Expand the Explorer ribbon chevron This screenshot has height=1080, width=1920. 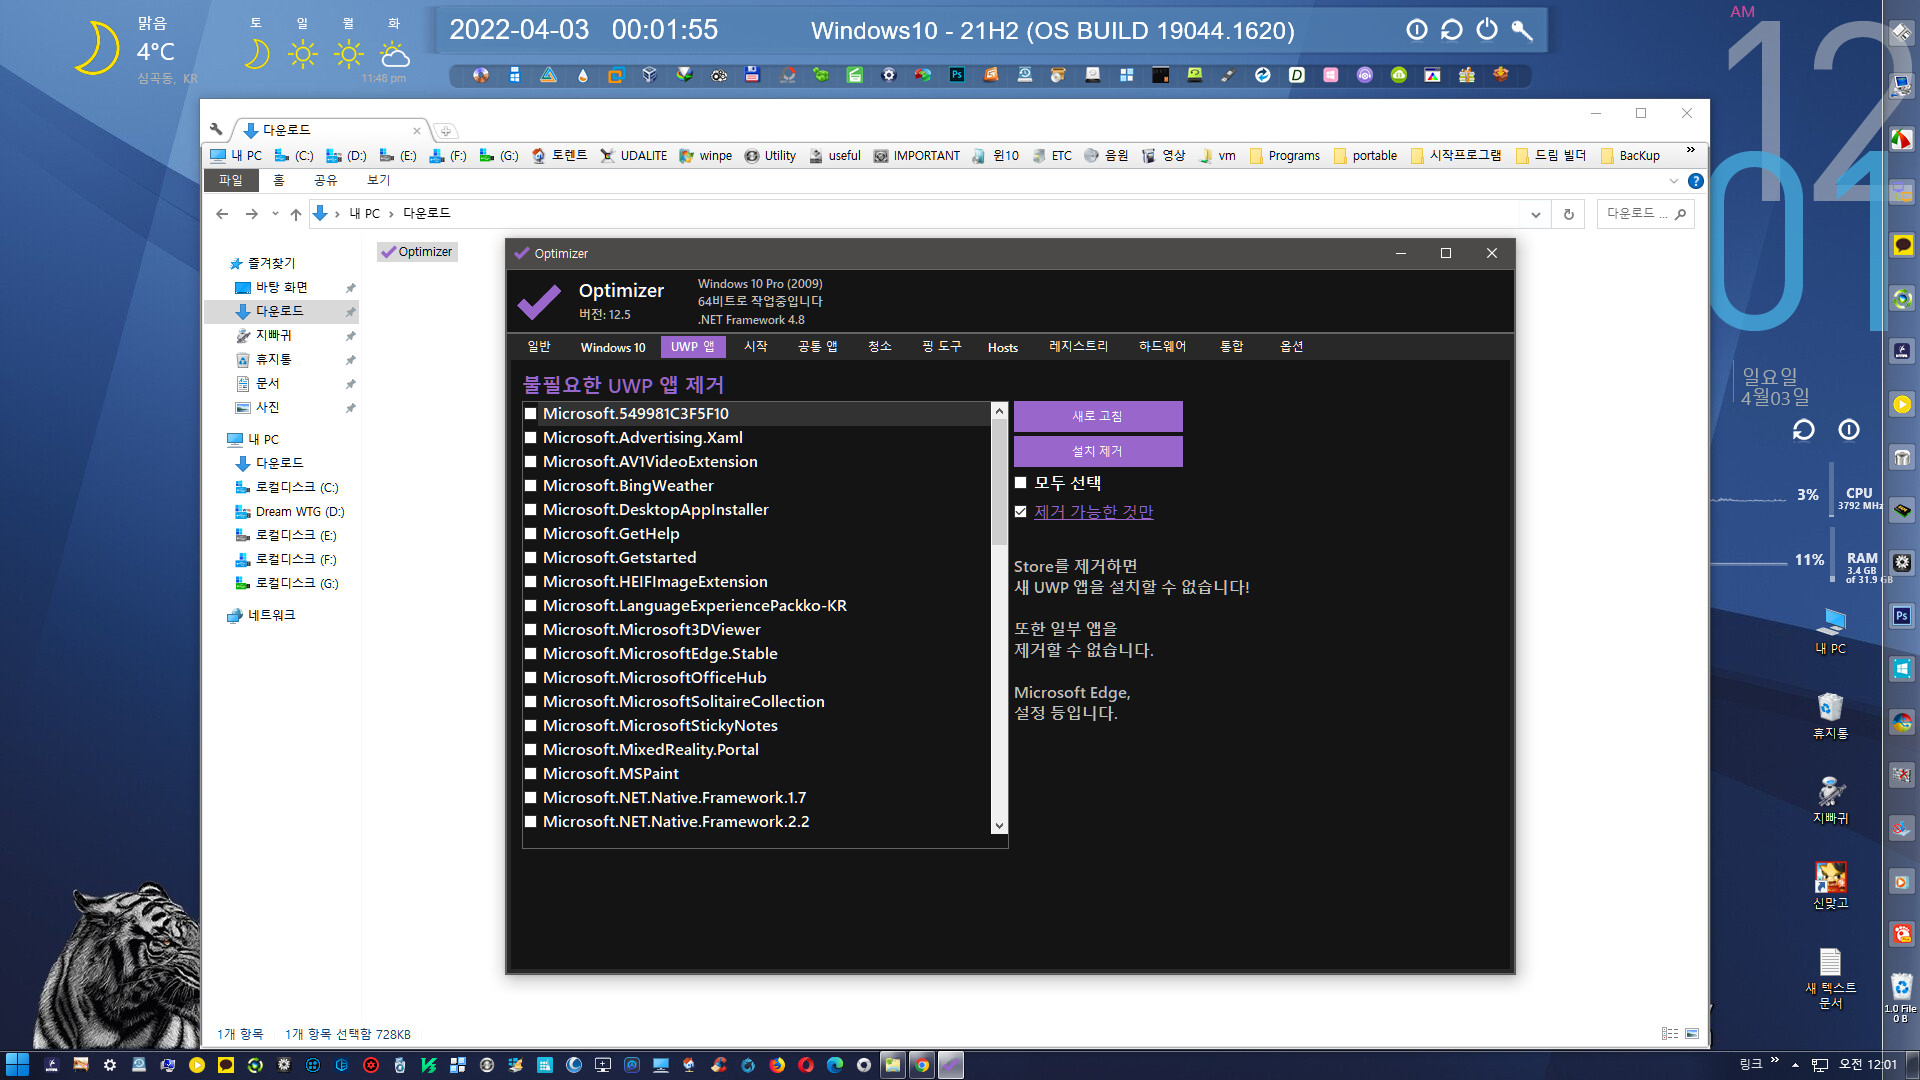tap(1674, 181)
